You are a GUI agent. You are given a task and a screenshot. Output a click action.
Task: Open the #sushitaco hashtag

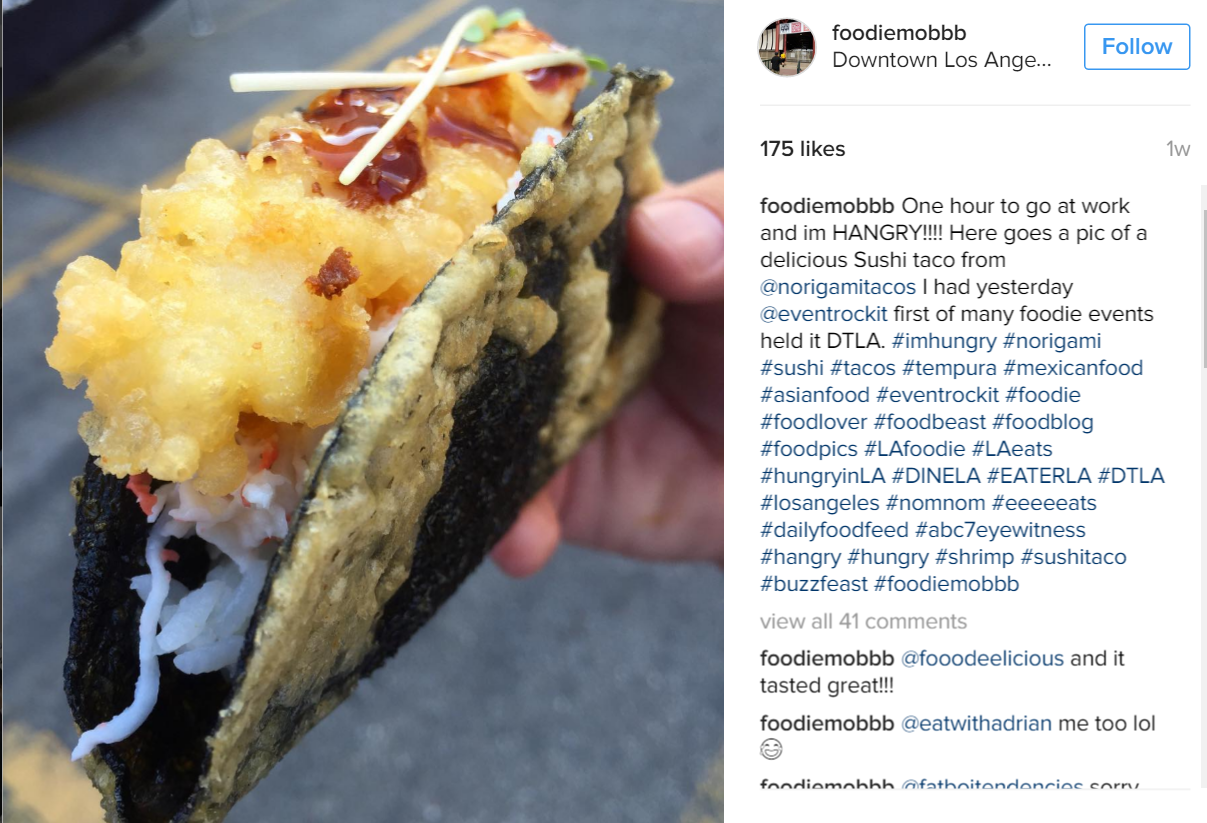1073,557
